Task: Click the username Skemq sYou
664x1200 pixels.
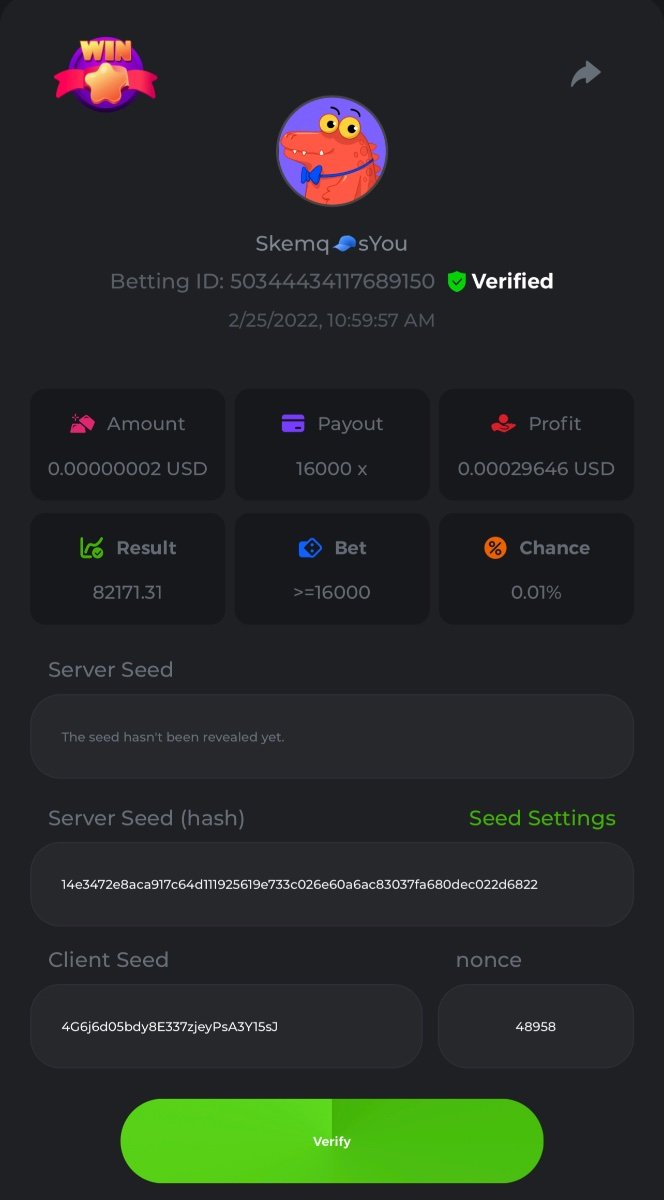Action: coord(332,244)
